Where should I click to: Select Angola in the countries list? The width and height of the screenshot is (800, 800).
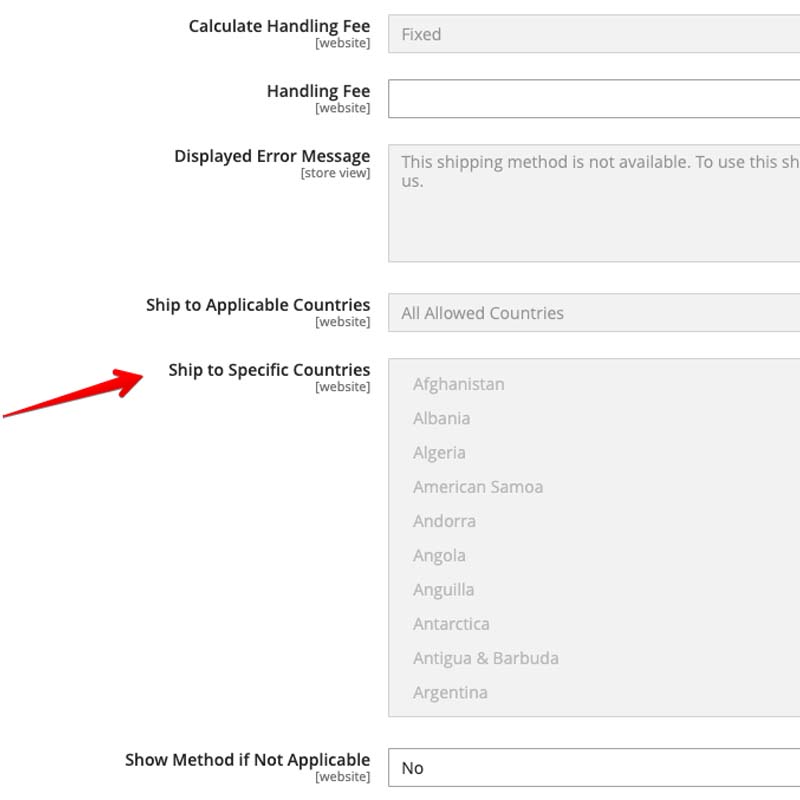pyautogui.click(x=439, y=555)
